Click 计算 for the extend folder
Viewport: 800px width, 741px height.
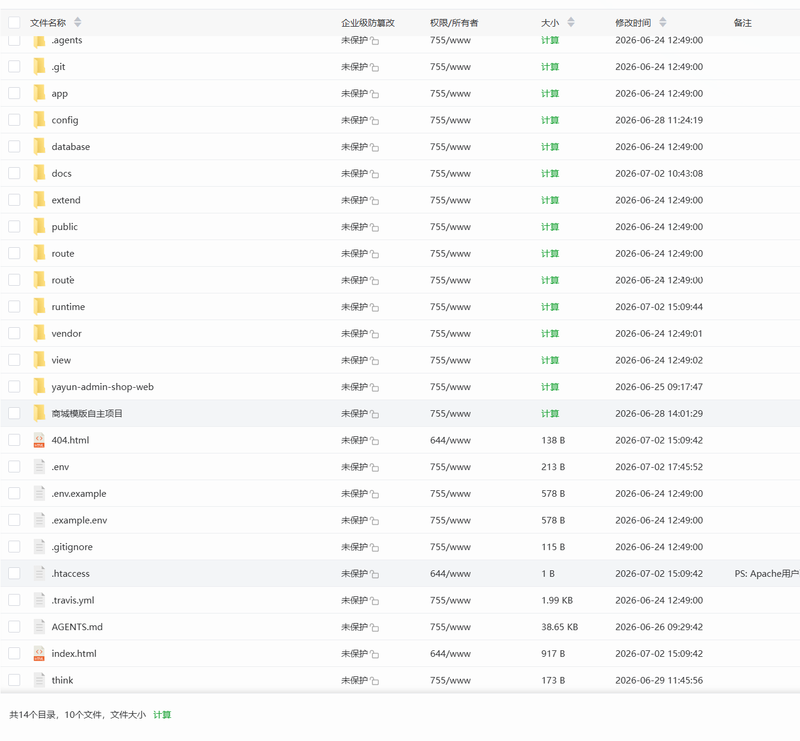point(550,200)
